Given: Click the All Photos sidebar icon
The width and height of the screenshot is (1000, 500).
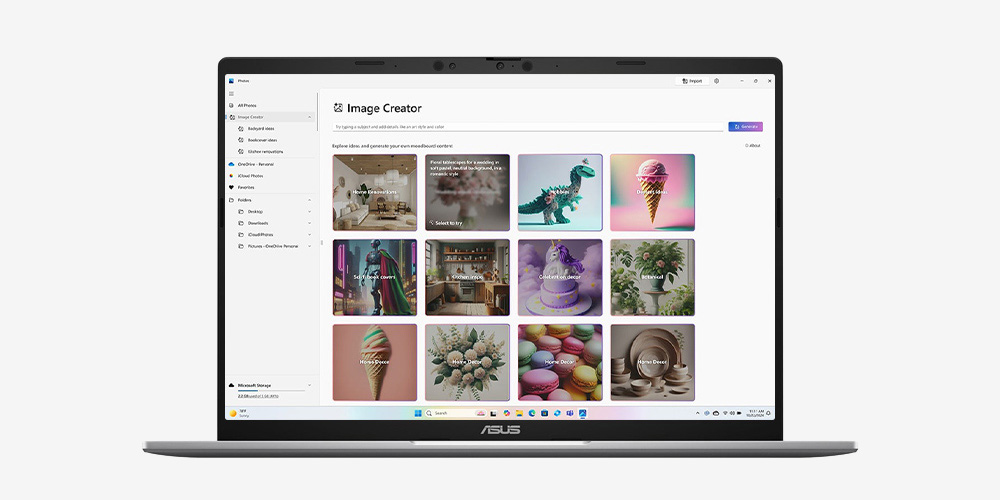Looking at the screenshot, I should (231, 105).
